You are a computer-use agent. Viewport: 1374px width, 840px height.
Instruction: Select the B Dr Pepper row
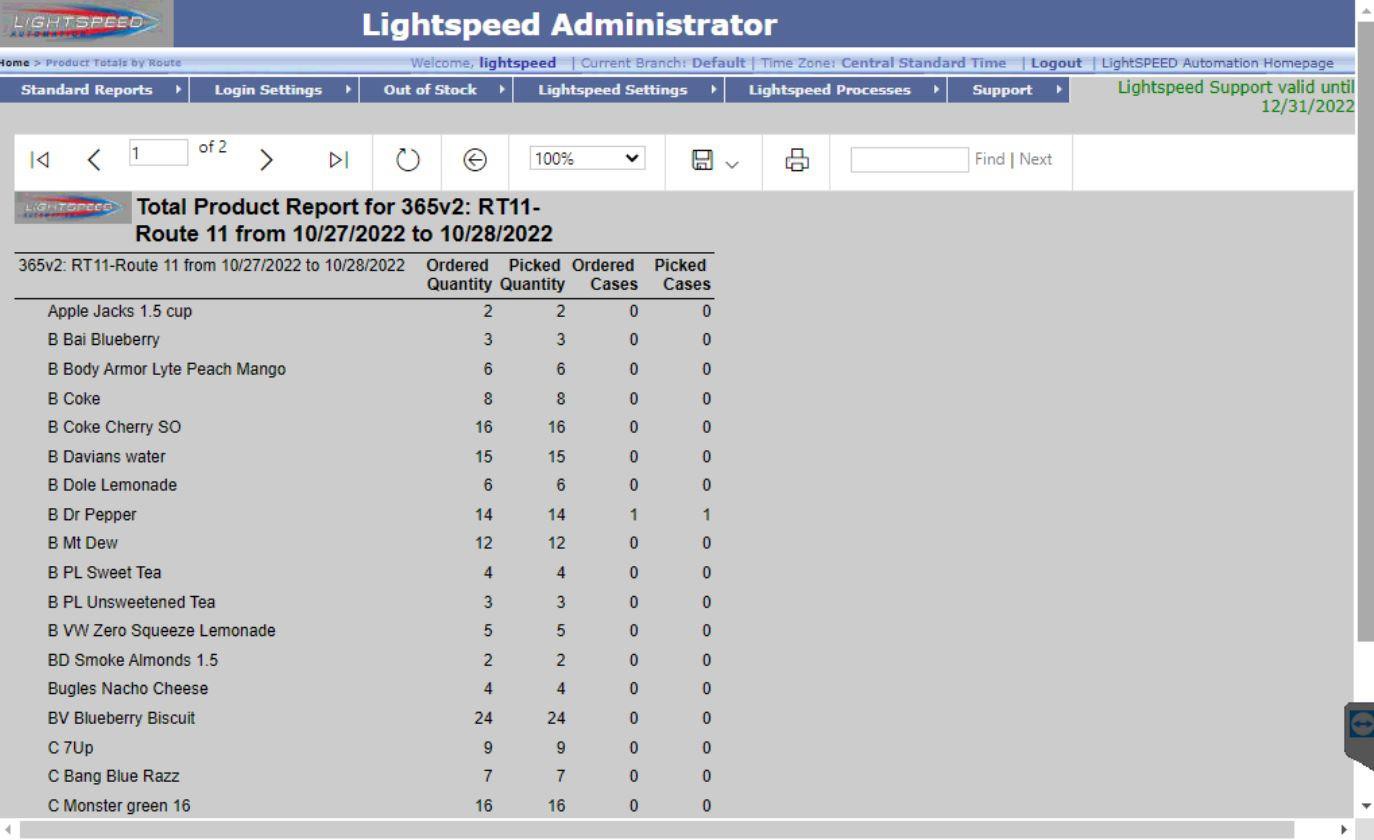point(364,515)
